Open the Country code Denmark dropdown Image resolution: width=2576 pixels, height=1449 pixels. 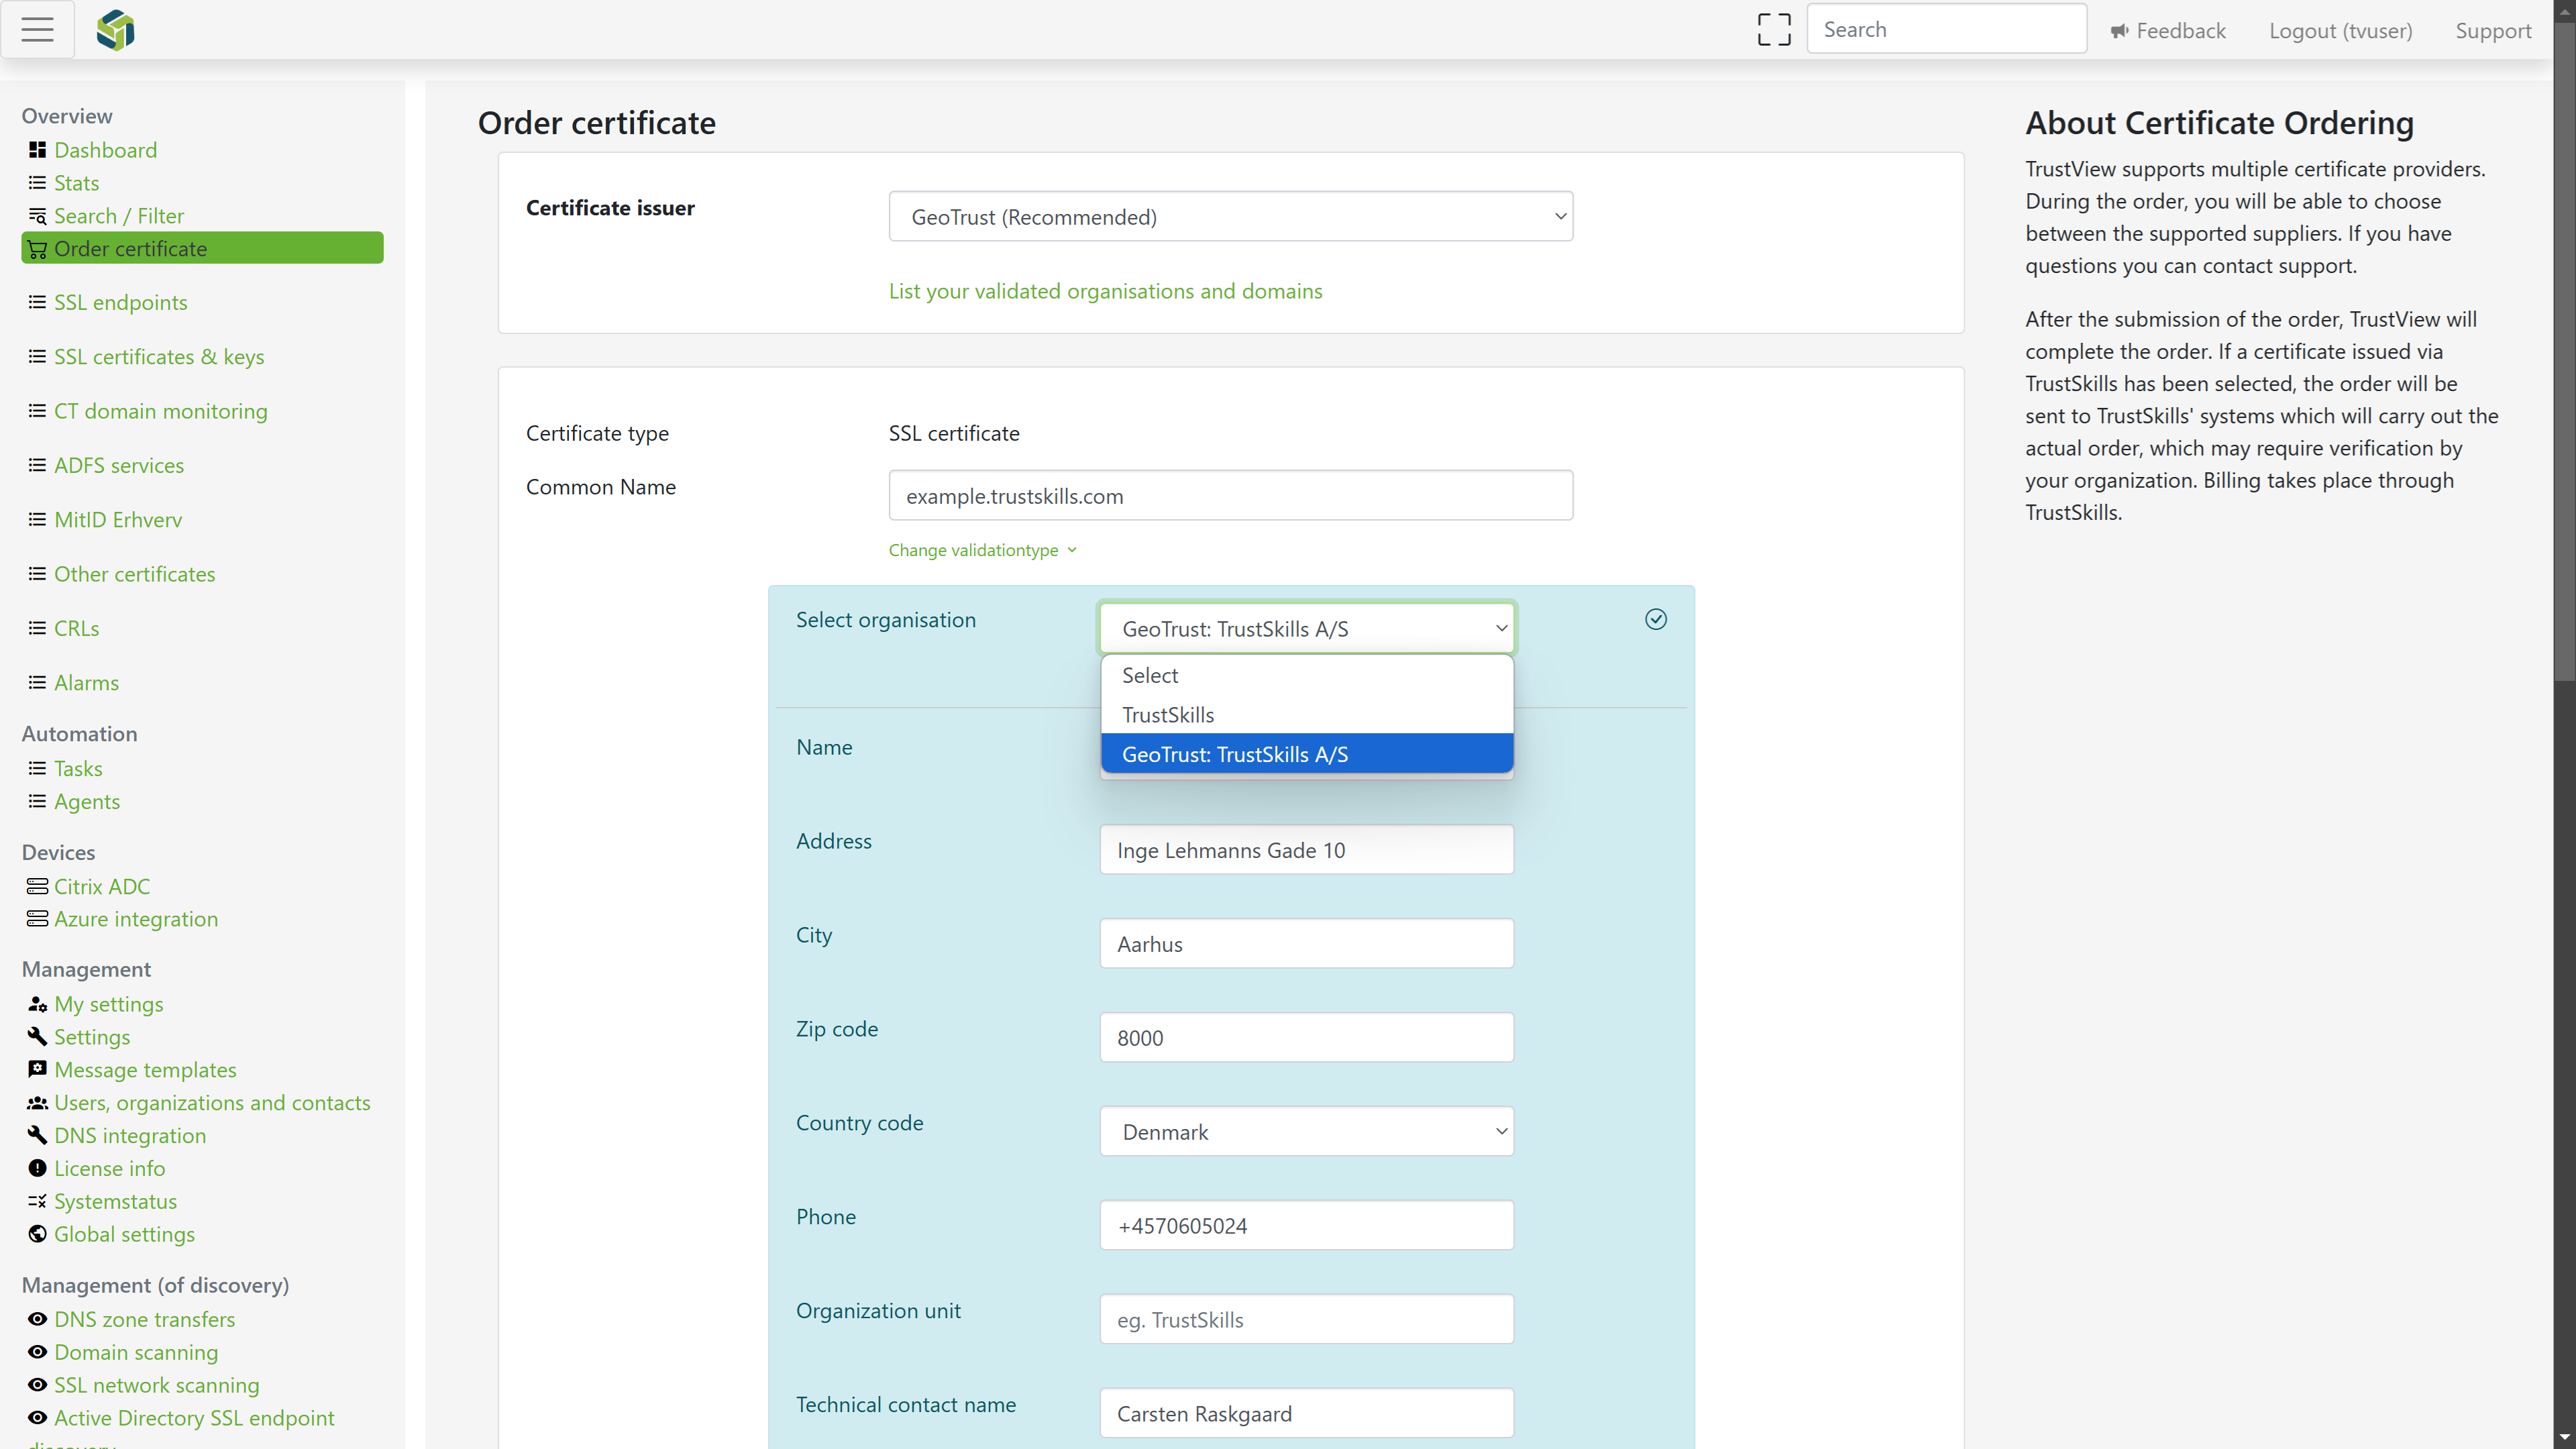coord(1306,1132)
